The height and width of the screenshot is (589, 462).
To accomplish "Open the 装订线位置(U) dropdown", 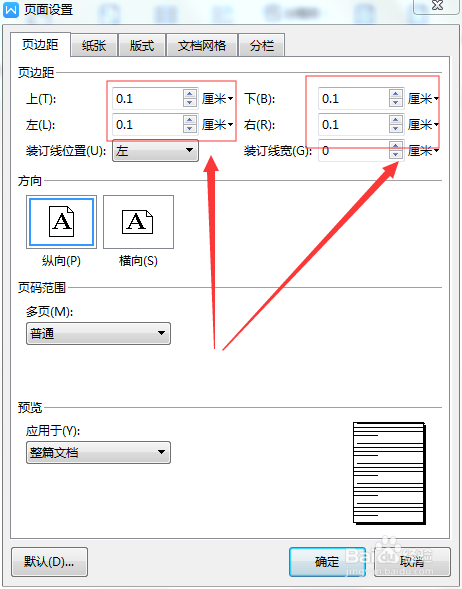I will click(156, 151).
